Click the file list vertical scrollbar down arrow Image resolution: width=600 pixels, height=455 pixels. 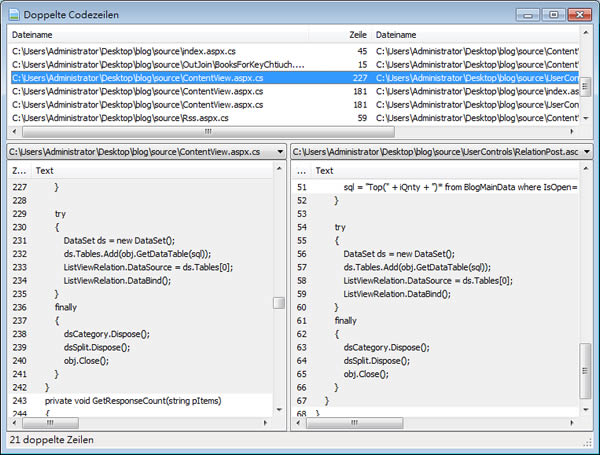[586, 117]
